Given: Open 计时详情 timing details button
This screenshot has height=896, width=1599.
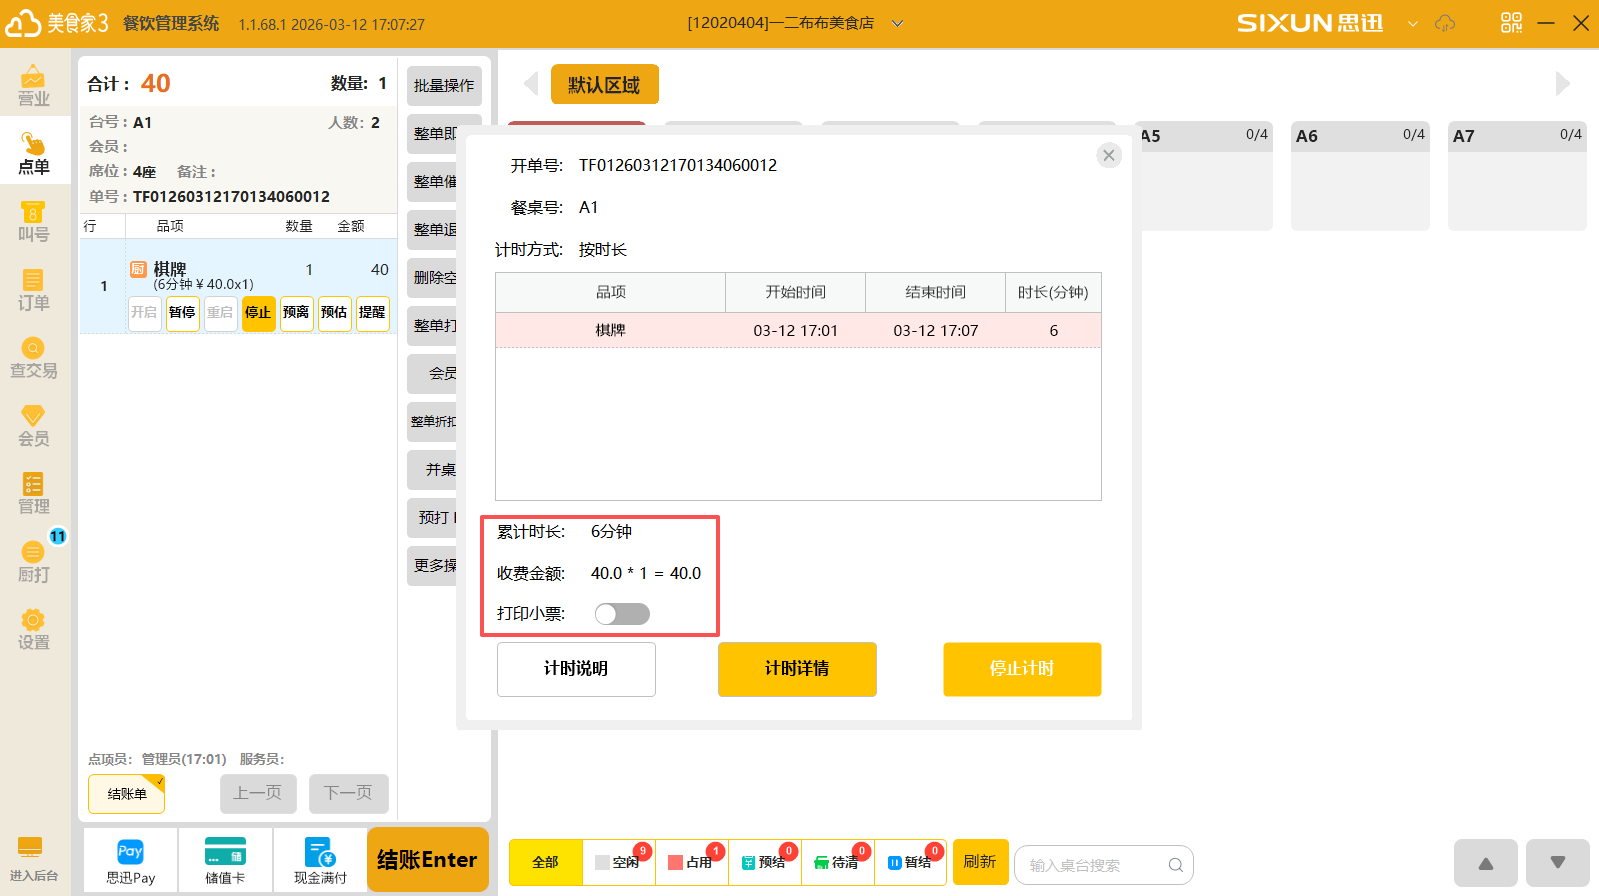Looking at the screenshot, I should tap(797, 669).
